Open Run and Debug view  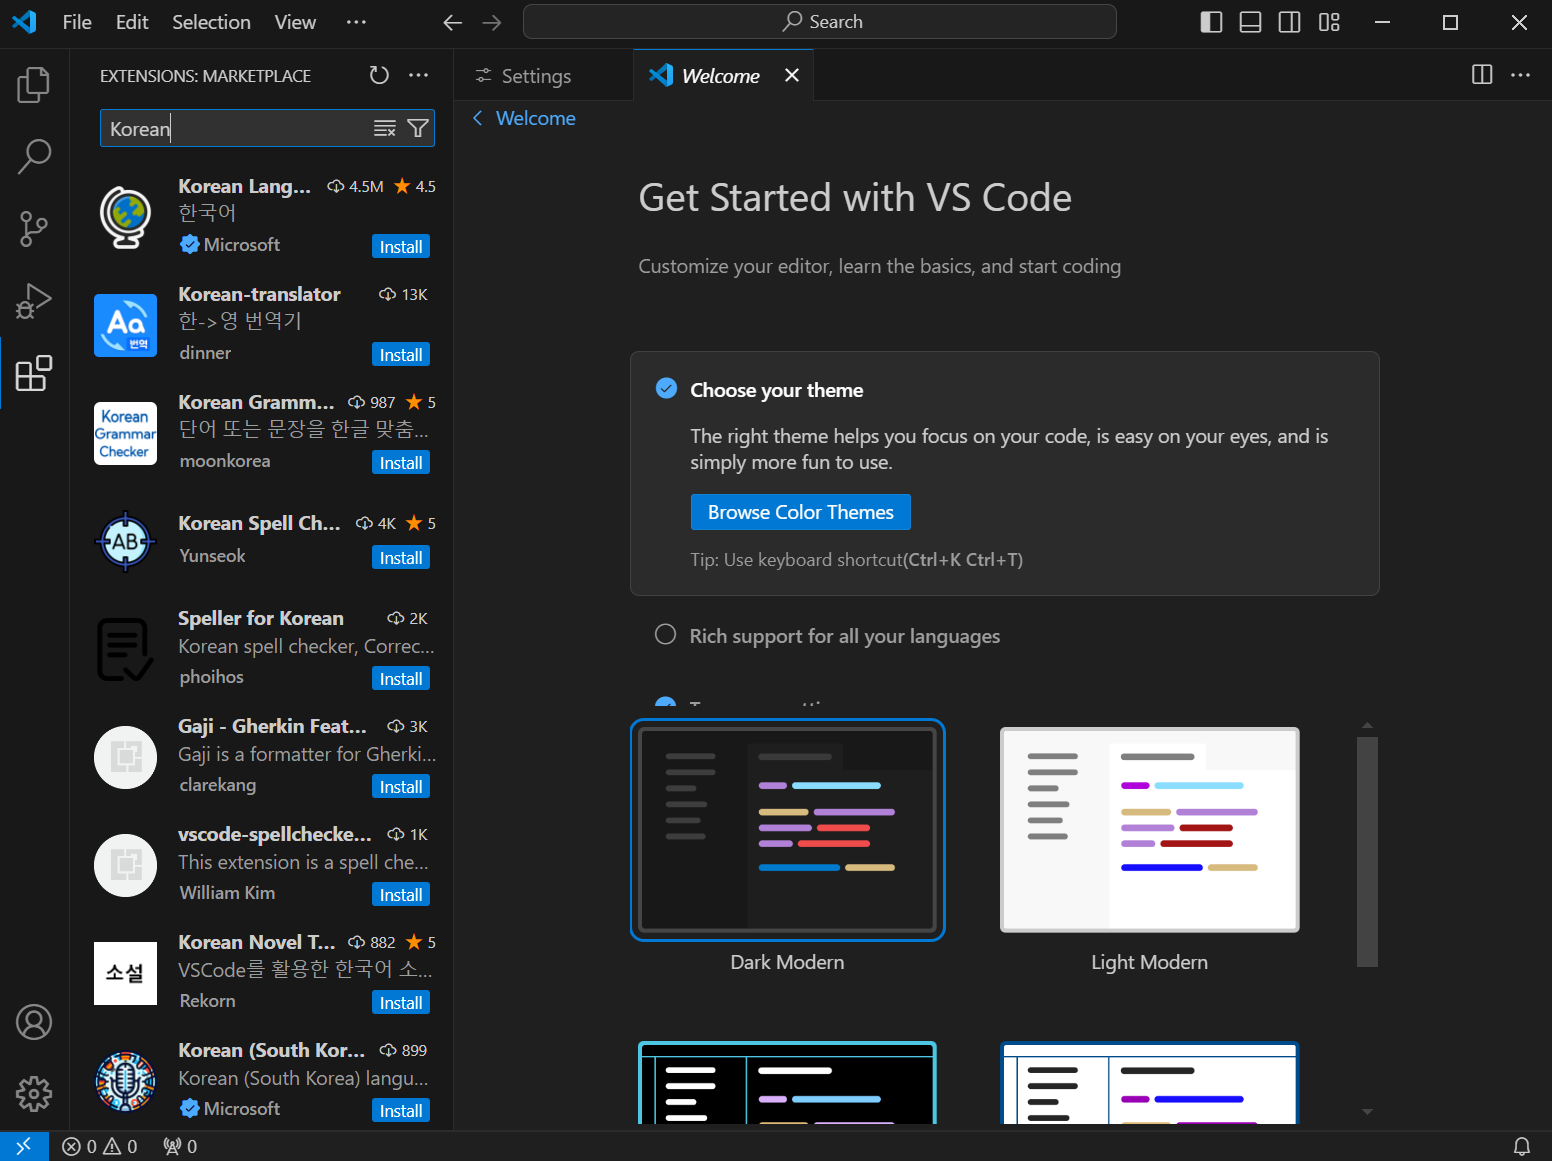click(34, 301)
